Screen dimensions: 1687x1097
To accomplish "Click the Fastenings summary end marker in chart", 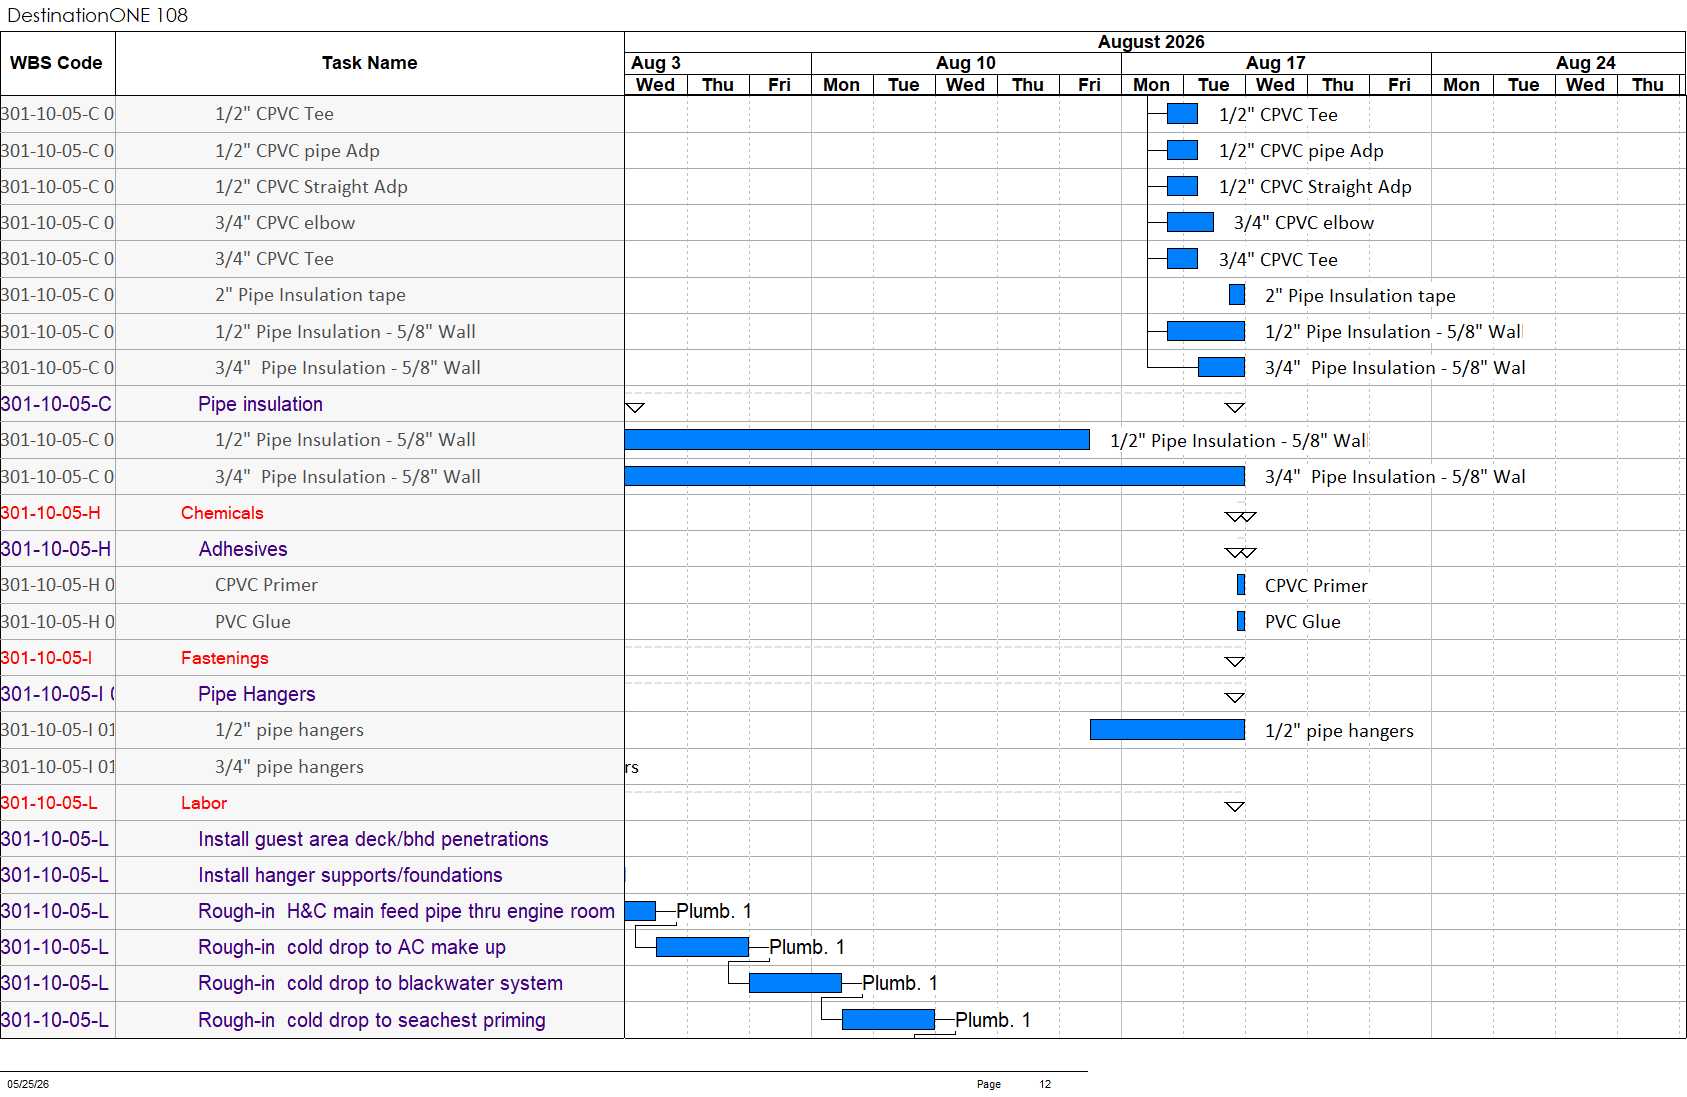I will pos(1235,662).
